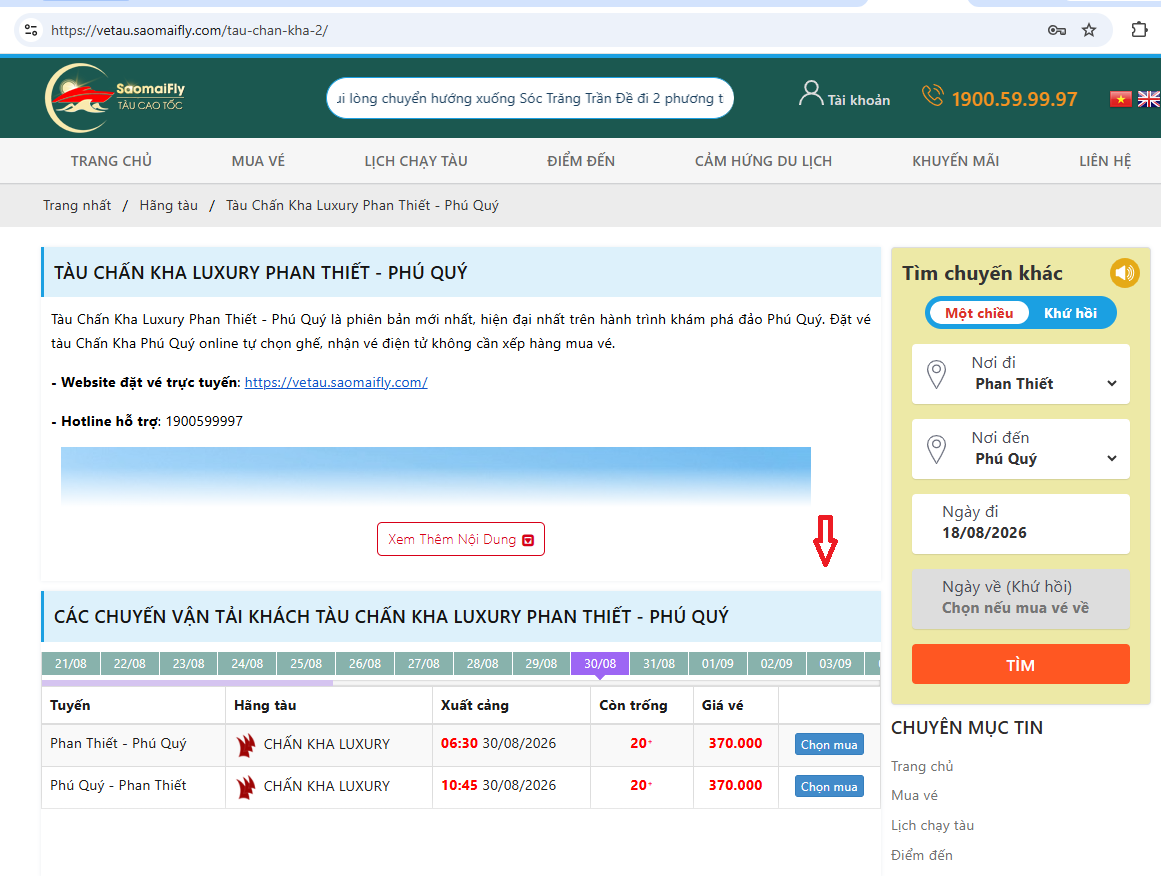Select the 29/08 date tab
The image size is (1161, 876).
(x=541, y=663)
